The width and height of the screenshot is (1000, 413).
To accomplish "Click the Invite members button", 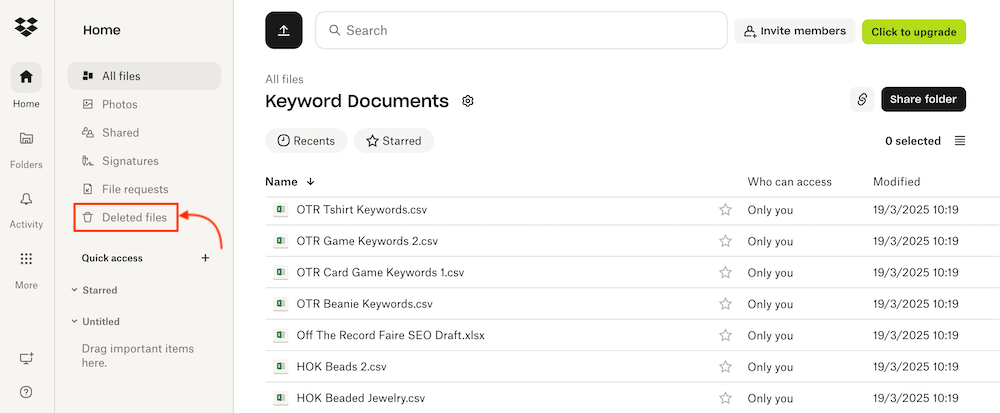I will click(795, 31).
